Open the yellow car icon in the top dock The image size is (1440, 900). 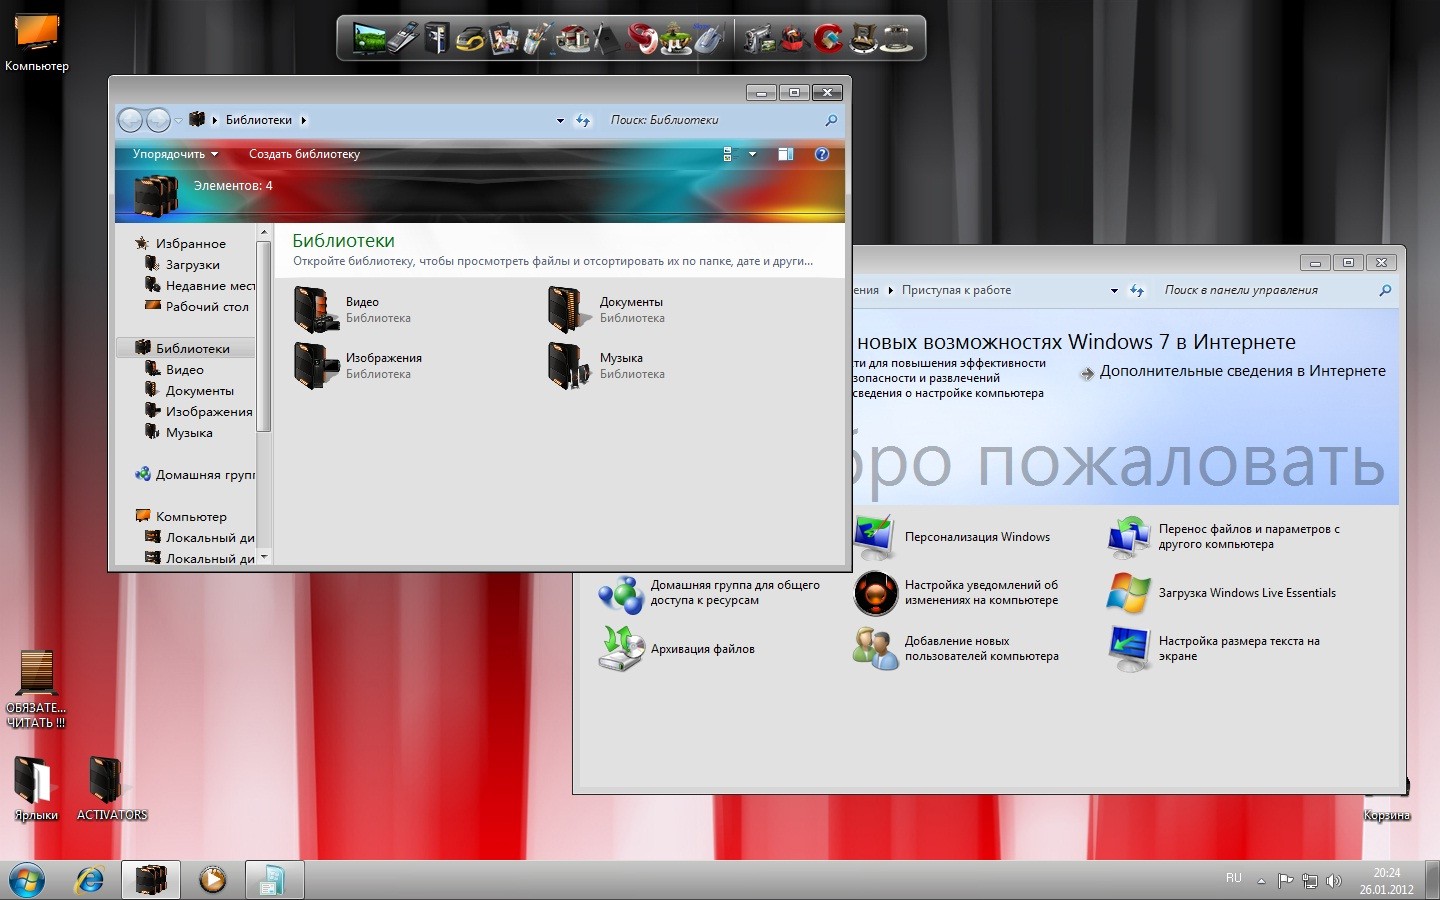(x=470, y=40)
